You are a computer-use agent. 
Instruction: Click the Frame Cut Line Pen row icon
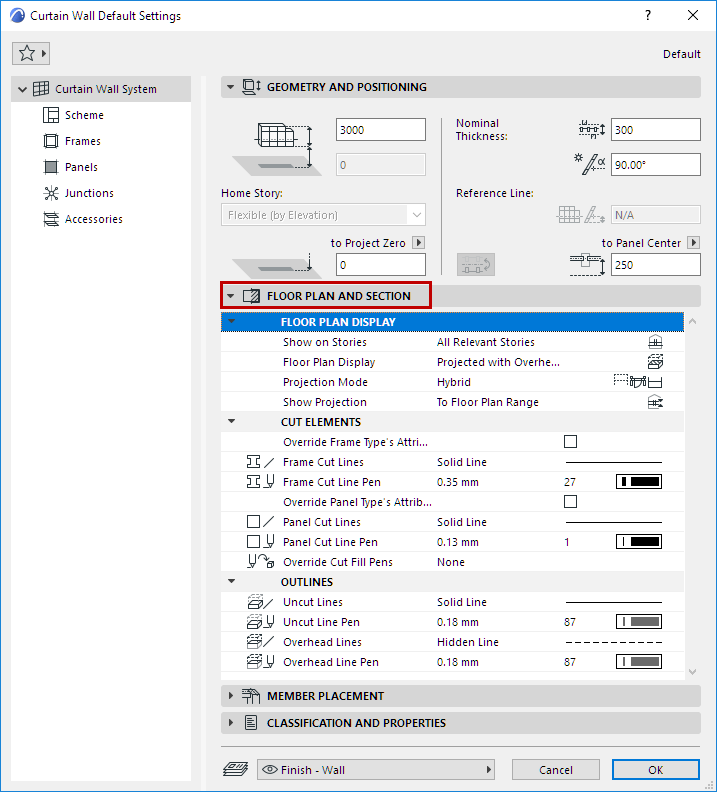point(261,482)
